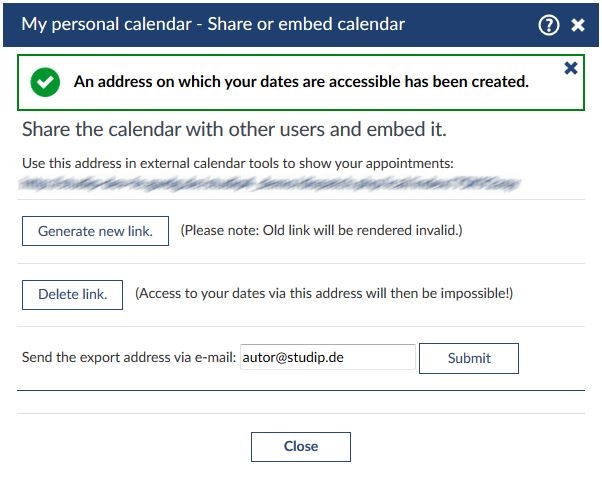Click the 'Use this address in external' instruction
This screenshot has height=483, width=602.
(237, 162)
